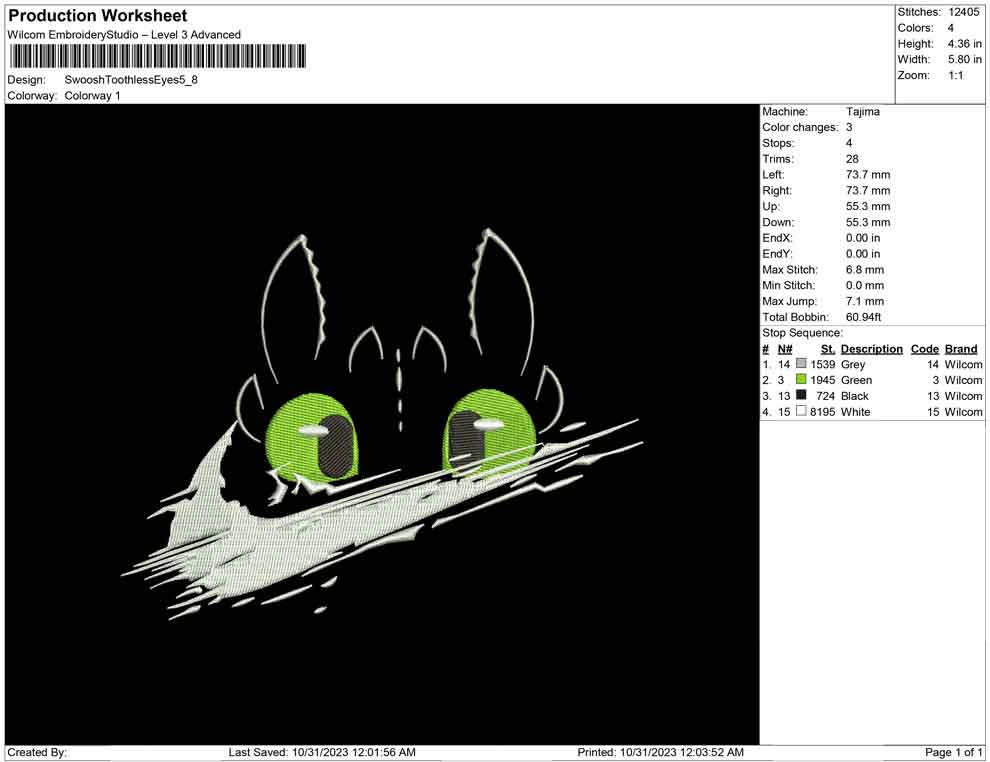This screenshot has width=990, height=762.
Task: Click height value '4.36 in'
Action: 964,44
